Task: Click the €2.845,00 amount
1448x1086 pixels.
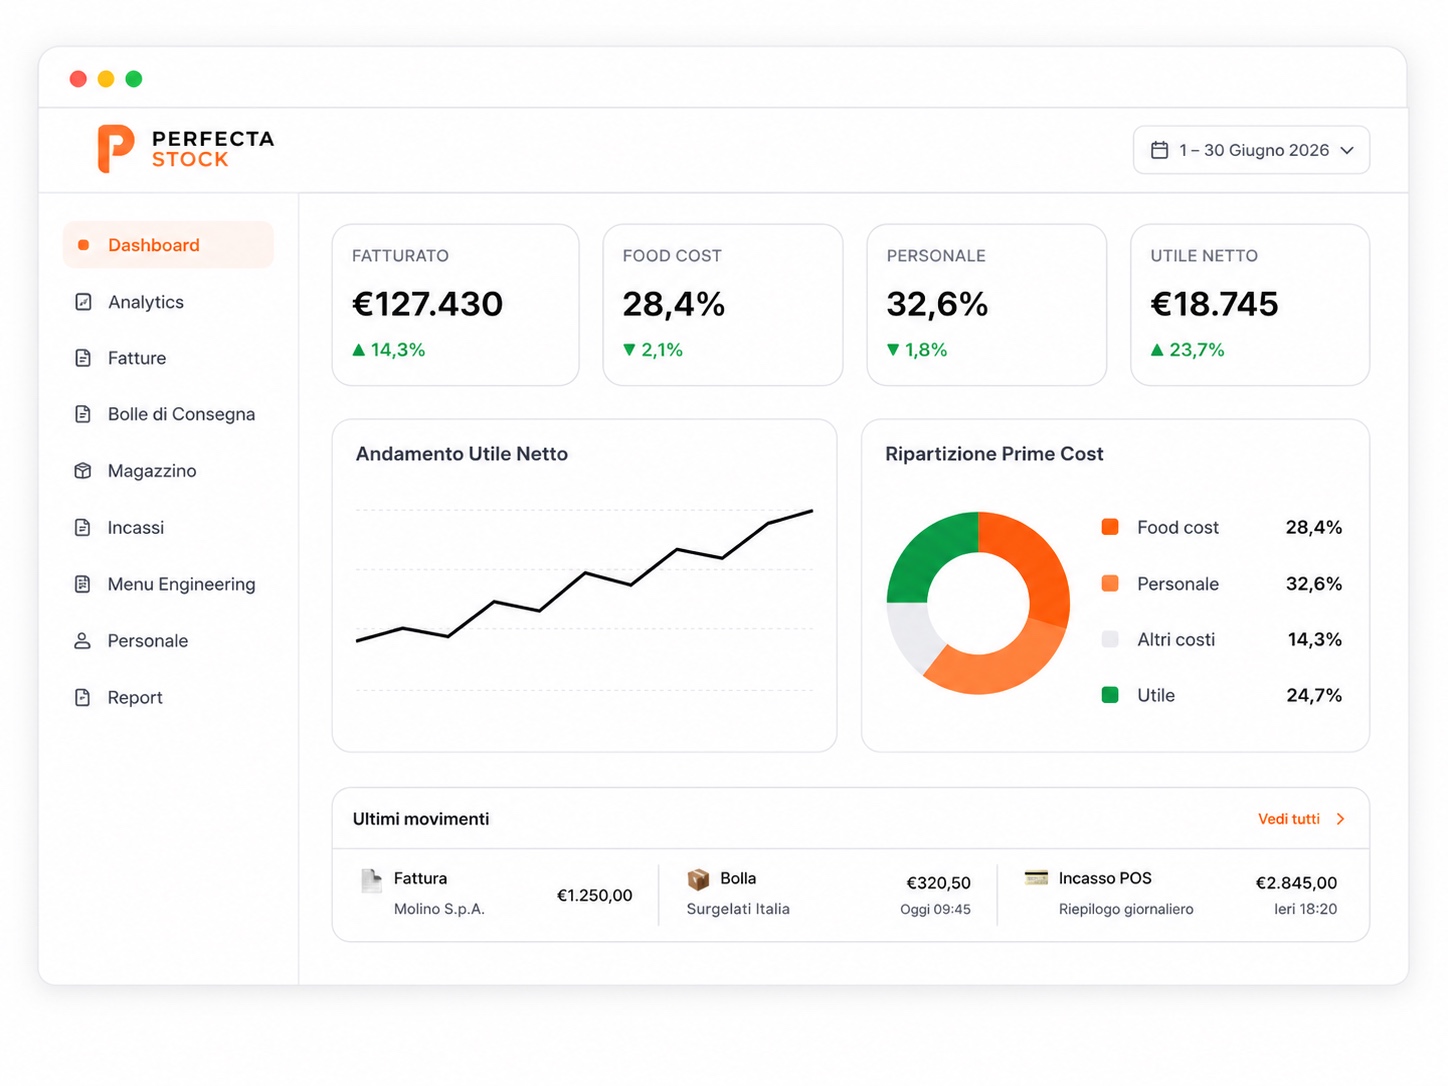Action: [1296, 883]
